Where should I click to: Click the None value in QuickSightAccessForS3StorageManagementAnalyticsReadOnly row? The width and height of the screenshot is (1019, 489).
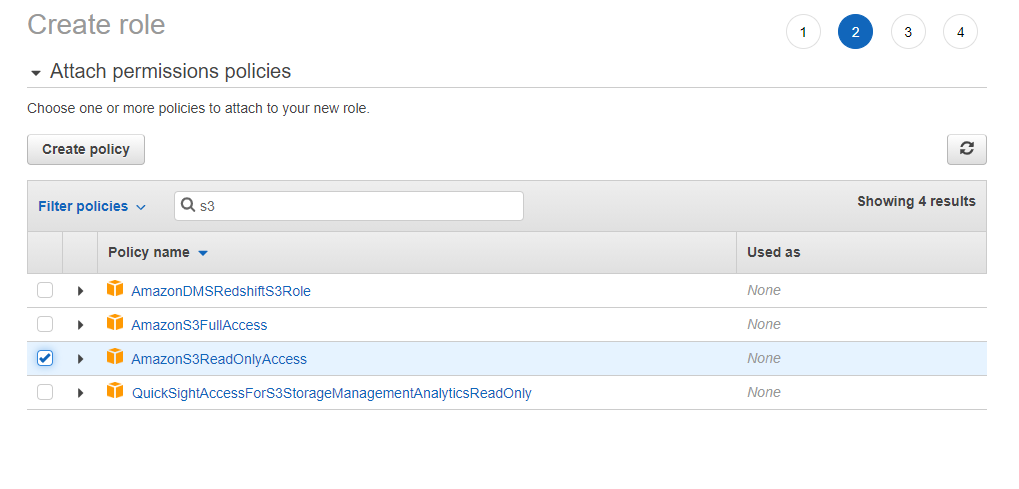pos(764,391)
